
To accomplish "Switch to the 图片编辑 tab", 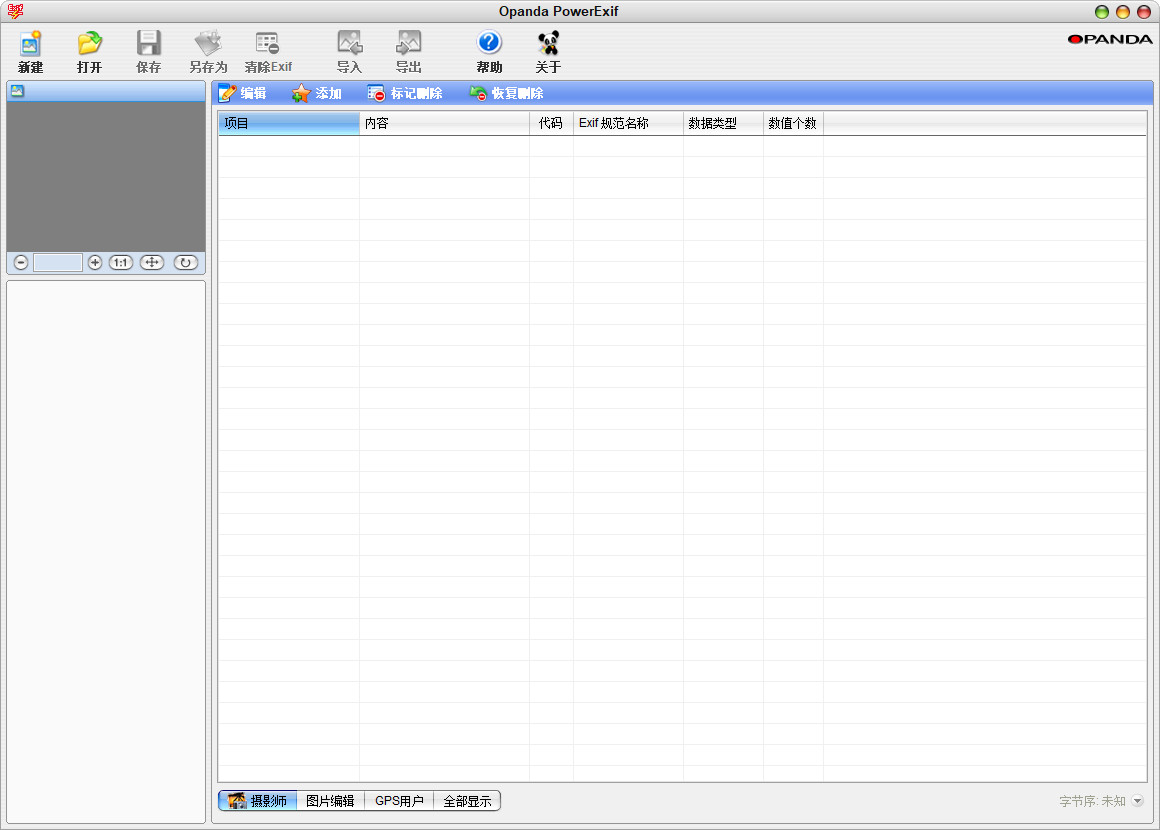I will [x=330, y=800].
